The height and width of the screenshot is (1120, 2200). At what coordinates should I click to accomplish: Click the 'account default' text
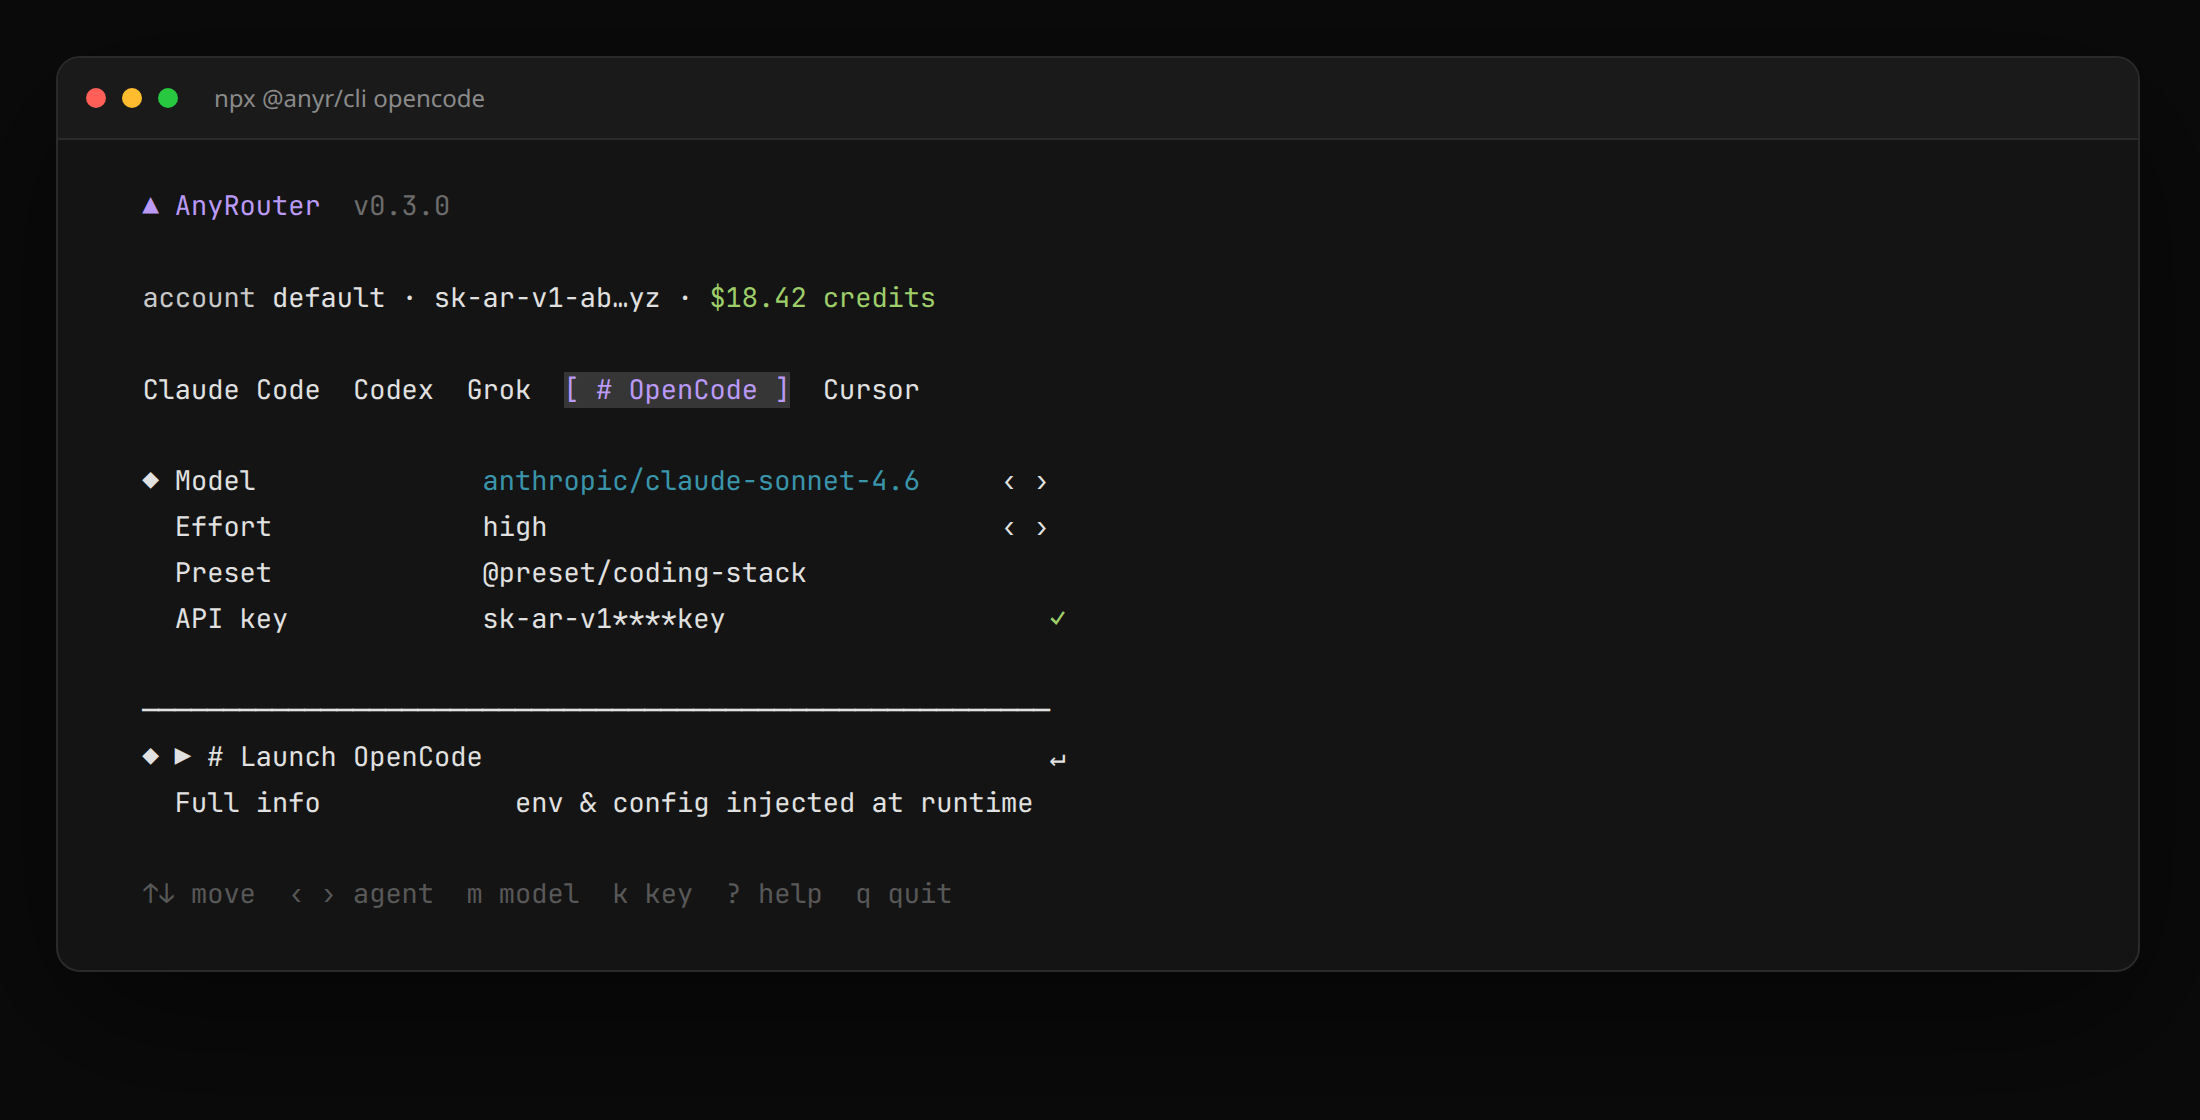pos(264,298)
